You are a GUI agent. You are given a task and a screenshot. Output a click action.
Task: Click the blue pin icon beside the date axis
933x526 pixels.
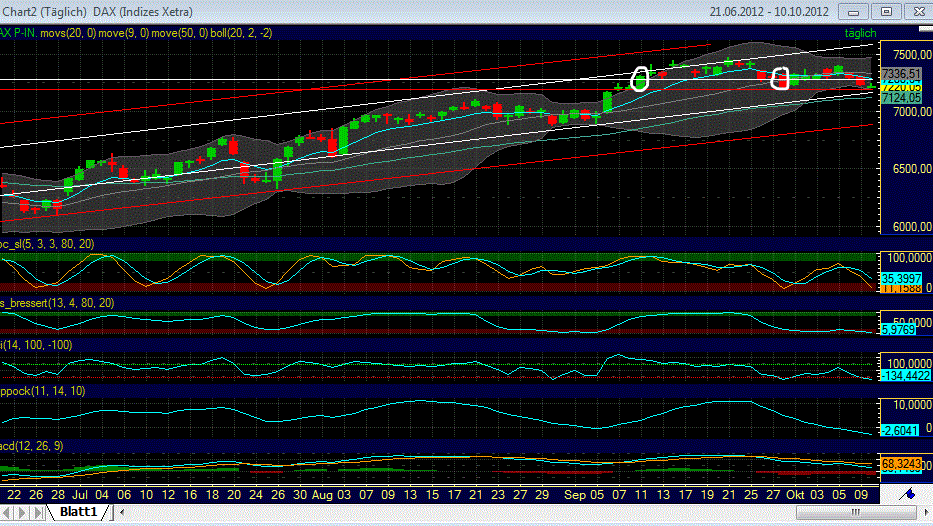click(x=907, y=494)
